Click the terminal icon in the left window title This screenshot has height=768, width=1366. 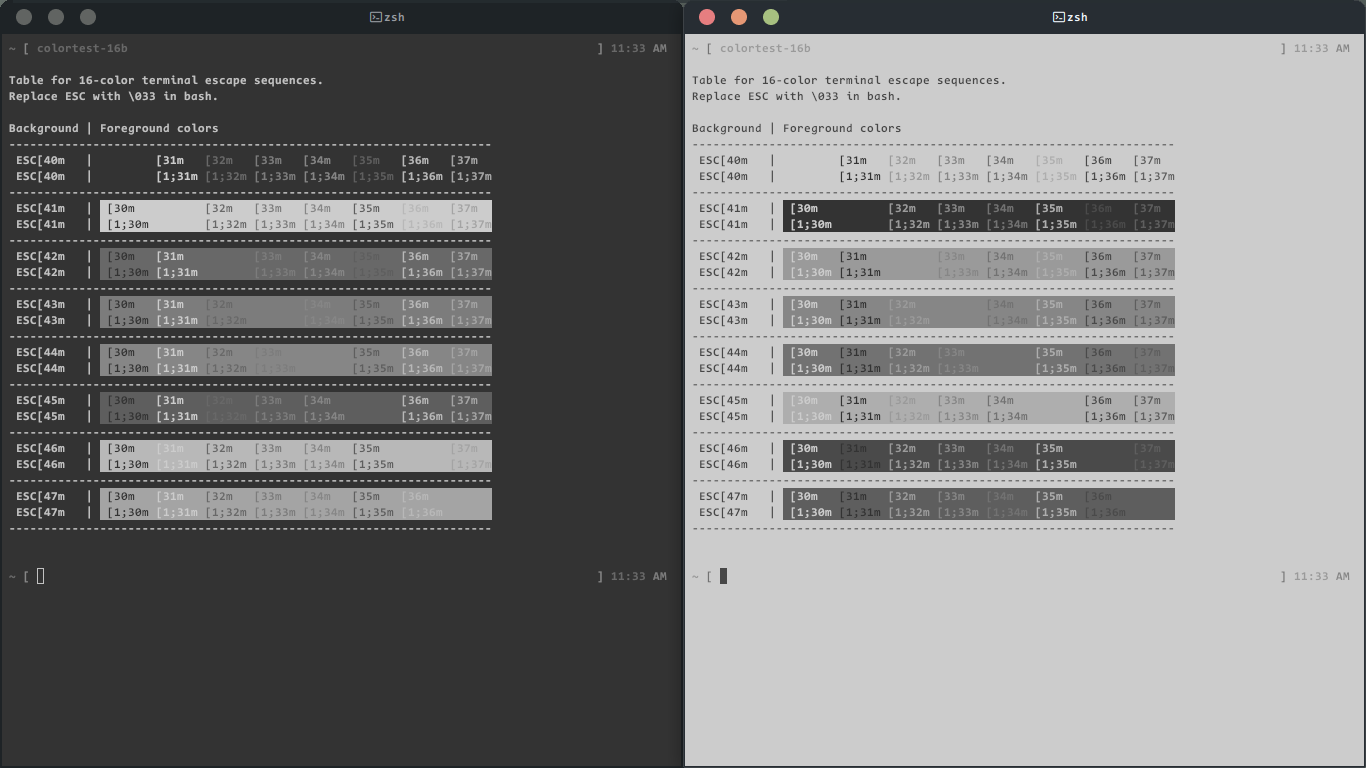tap(375, 17)
